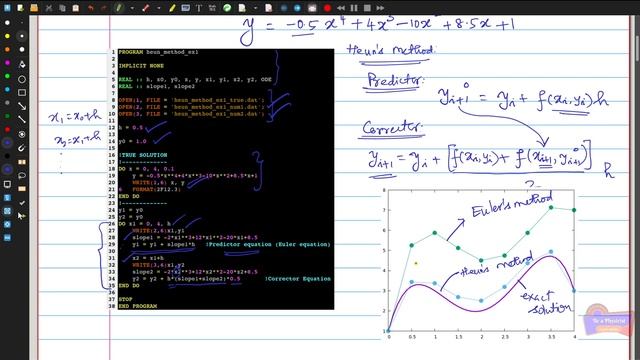Pause the audio playback

point(354,8)
